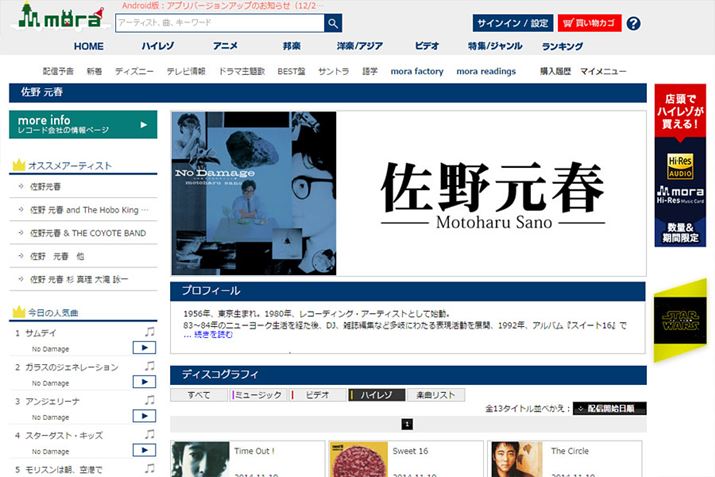Viewport: 715px width, 477px height.
Task: Click ドラマ主題歌 sub-navigation link
Action: (x=242, y=71)
